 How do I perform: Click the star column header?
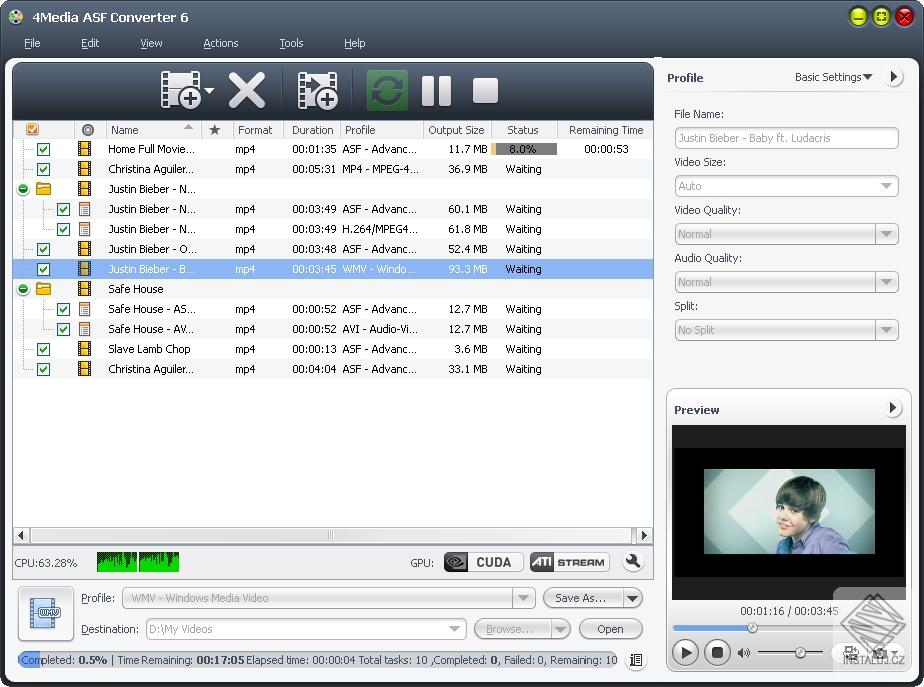tap(215, 130)
